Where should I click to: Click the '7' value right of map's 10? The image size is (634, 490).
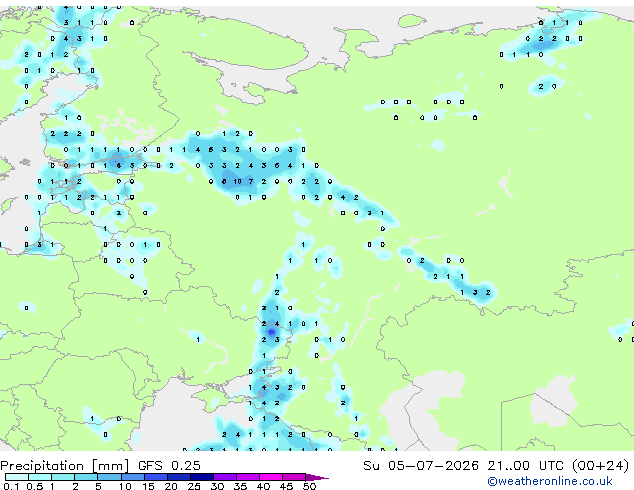(x=251, y=182)
